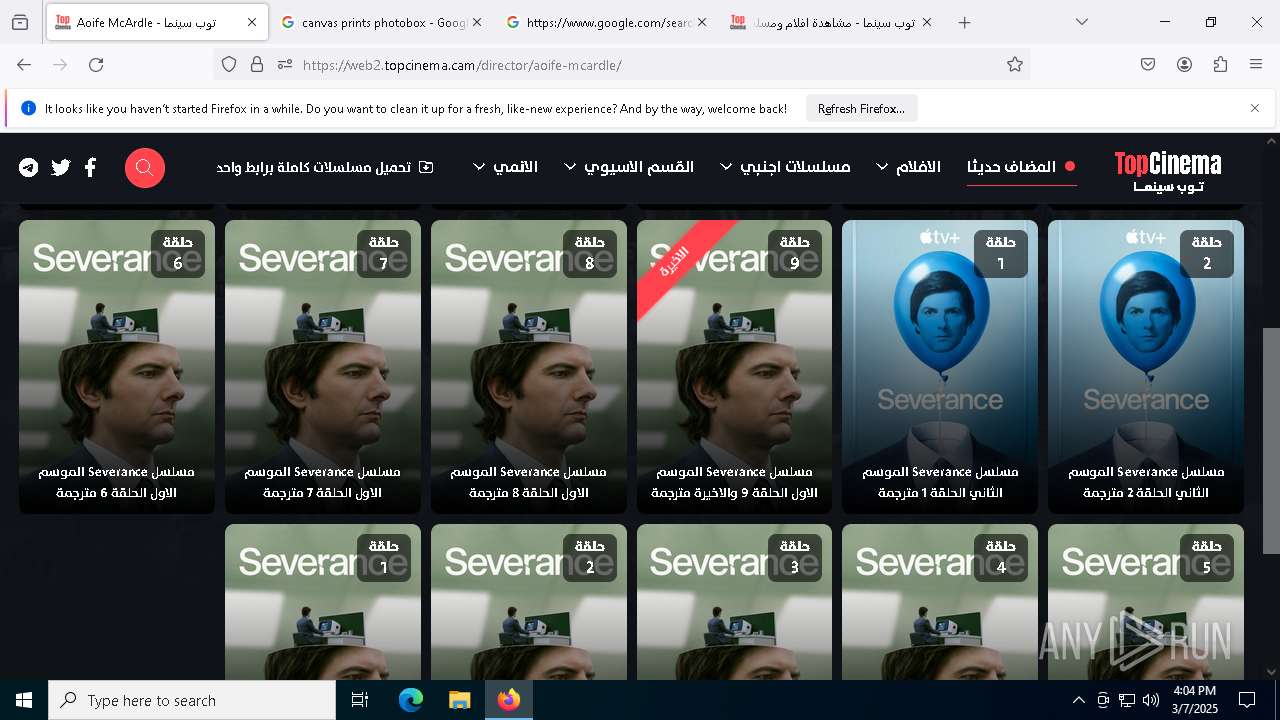1280x720 pixels.
Task: Expand القسم الاسيوي menu dropdown
Action: click(629, 167)
